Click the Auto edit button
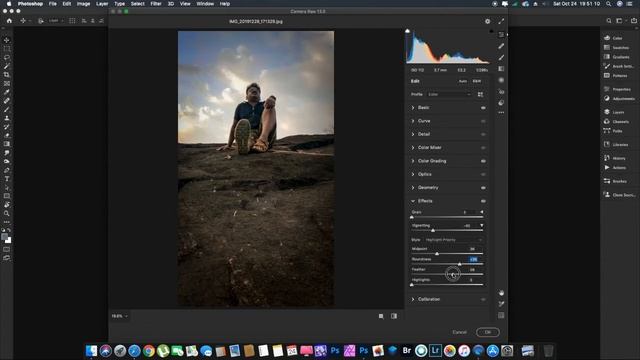This screenshot has width=640, height=360. pyautogui.click(x=462, y=81)
